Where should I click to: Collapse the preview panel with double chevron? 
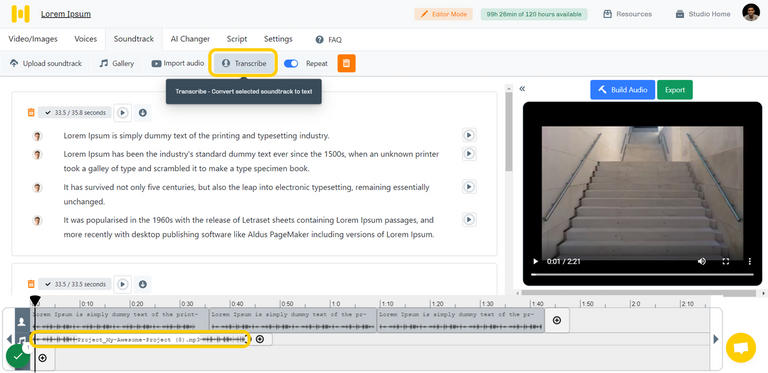522,89
